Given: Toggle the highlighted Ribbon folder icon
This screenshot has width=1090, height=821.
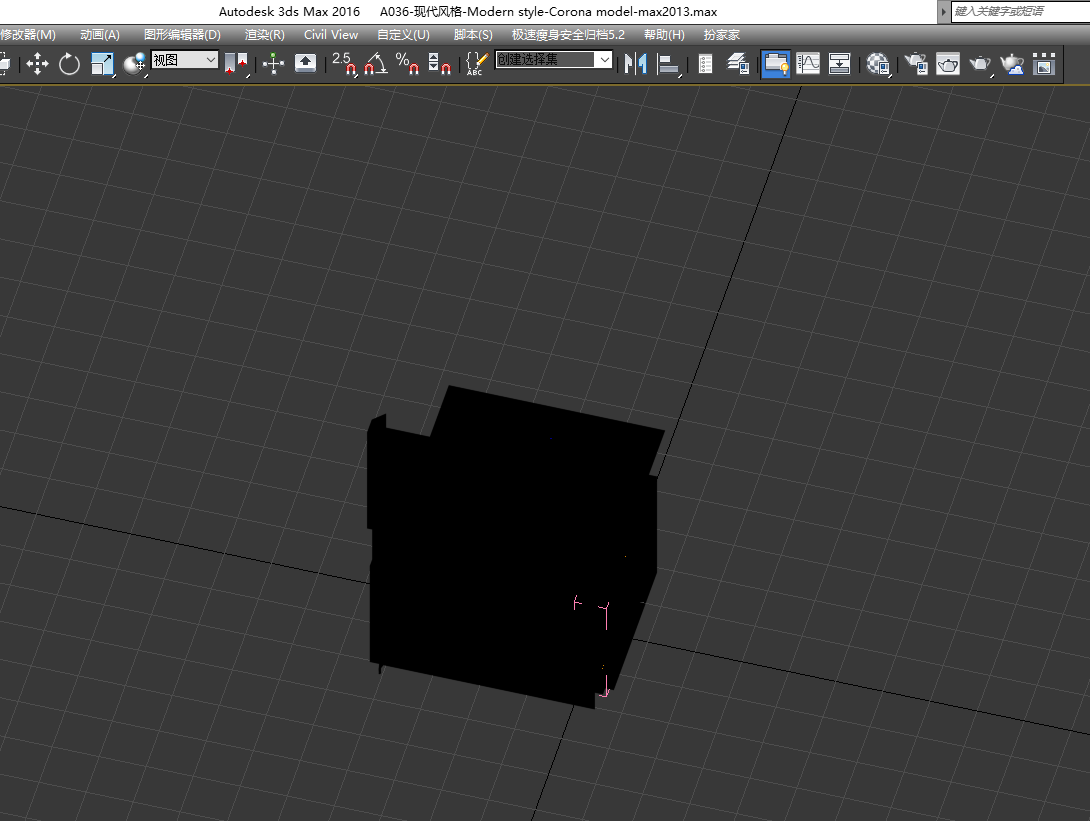Looking at the screenshot, I should 775,64.
